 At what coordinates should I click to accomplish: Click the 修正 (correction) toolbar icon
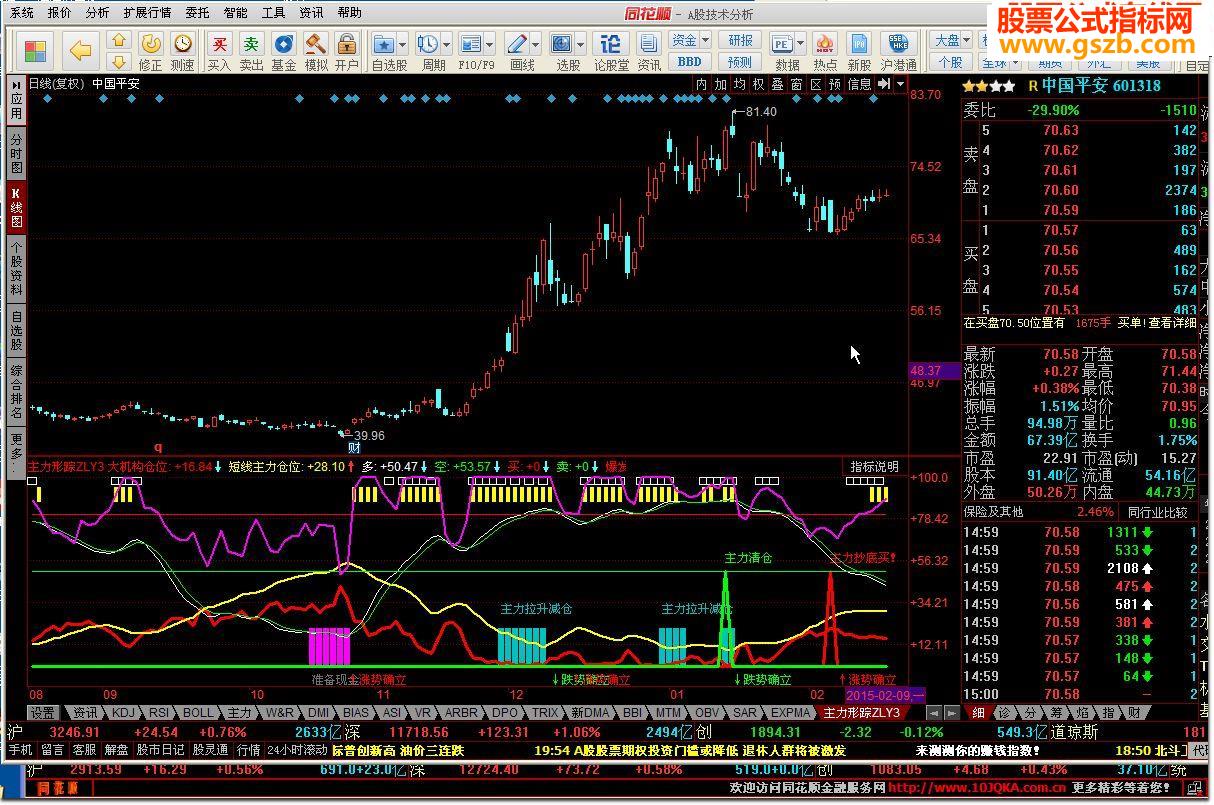(x=150, y=51)
